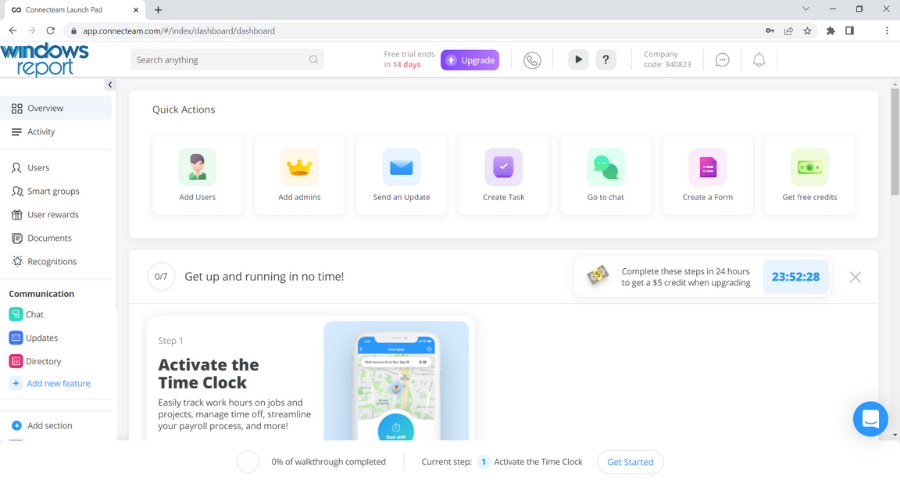
Task: Open the Create Task quick action
Action: point(503,175)
